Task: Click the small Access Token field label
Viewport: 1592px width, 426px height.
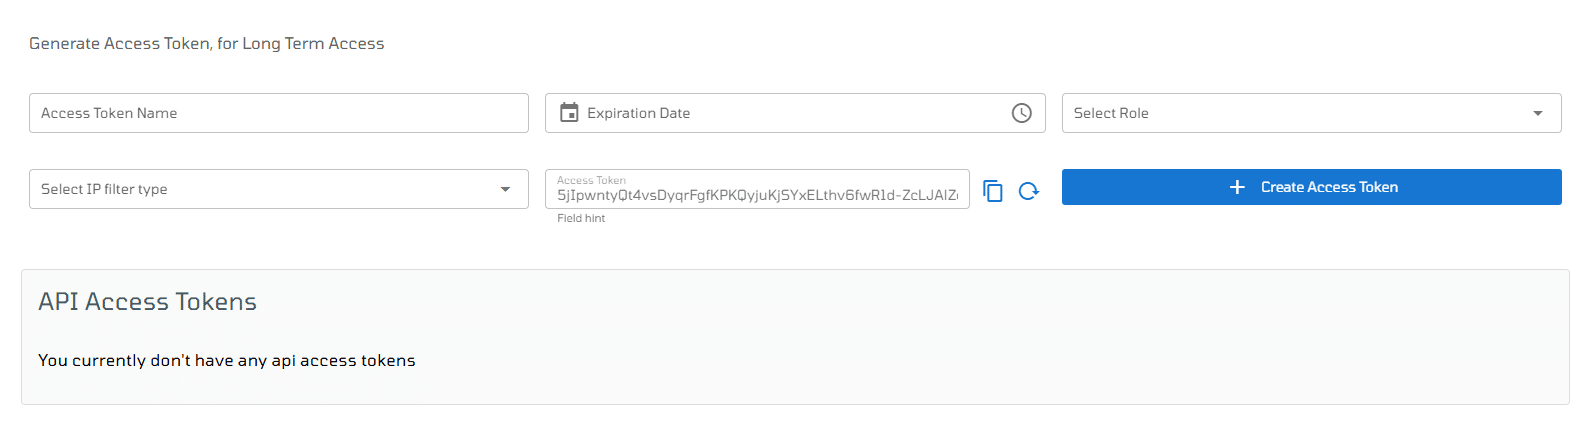Action: (591, 180)
